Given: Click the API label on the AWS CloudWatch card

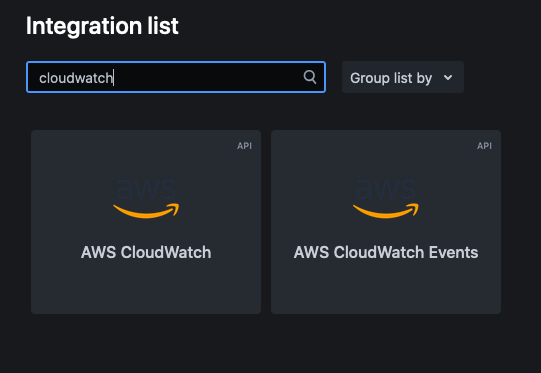Looking at the screenshot, I should [244, 146].
